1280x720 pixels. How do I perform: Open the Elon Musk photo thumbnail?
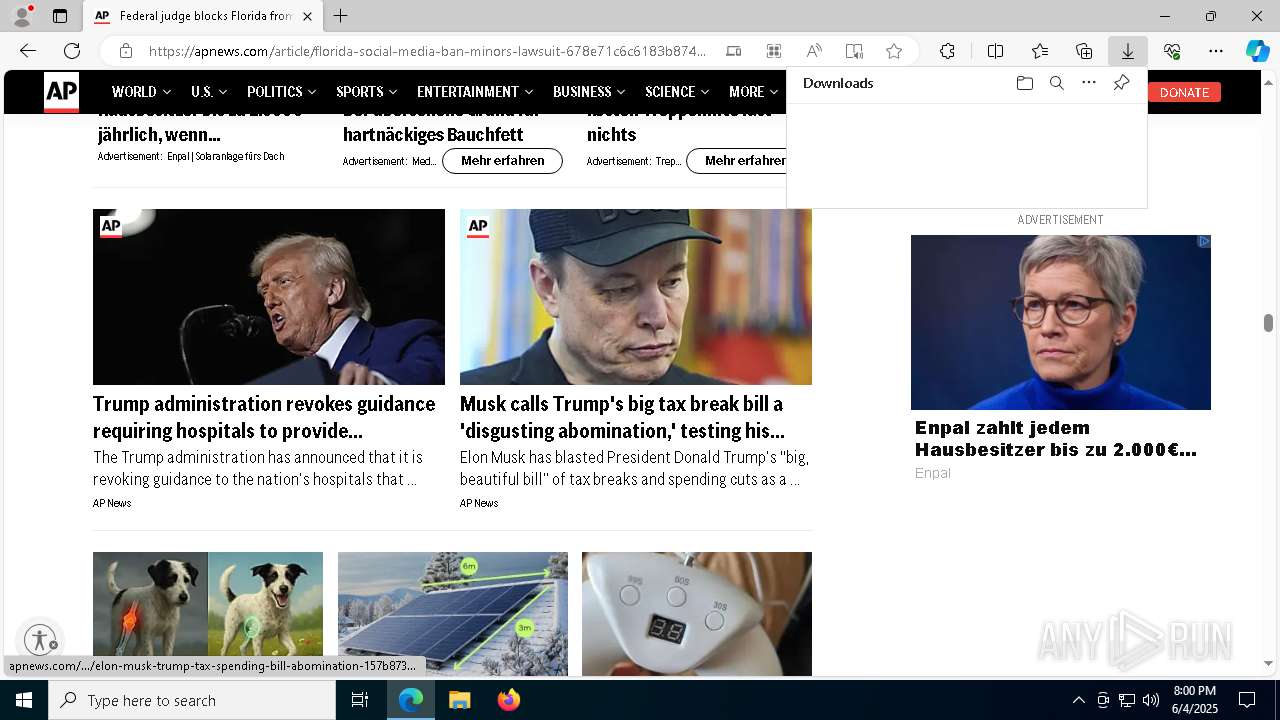point(636,297)
